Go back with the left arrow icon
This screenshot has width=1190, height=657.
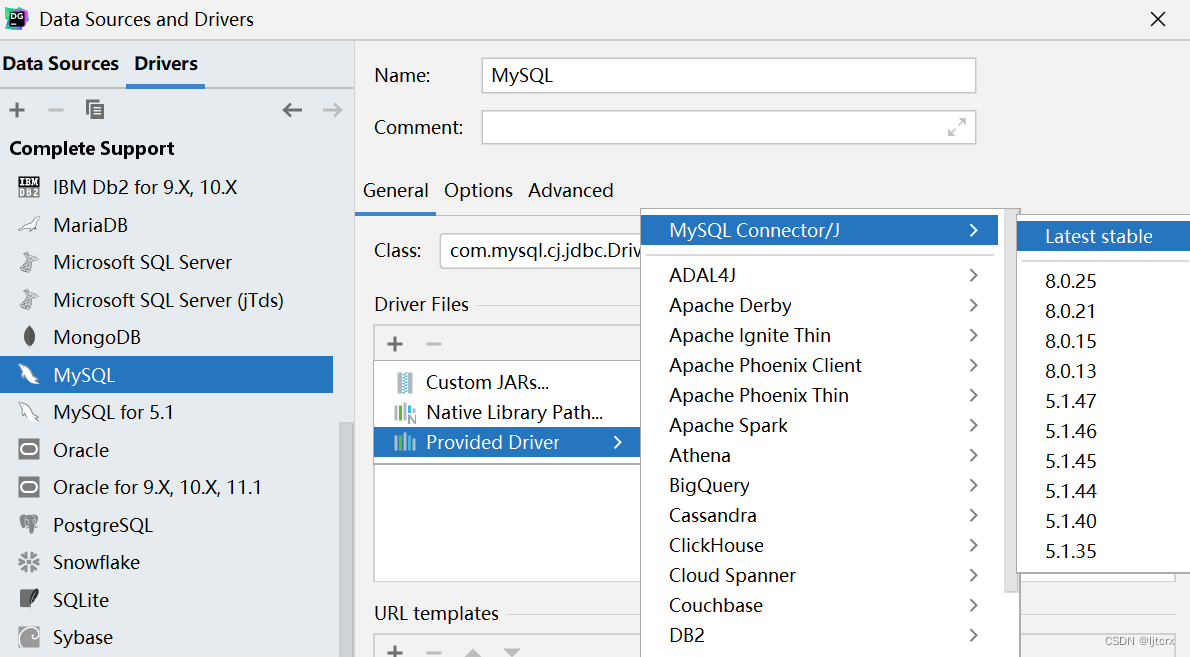[292, 110]
